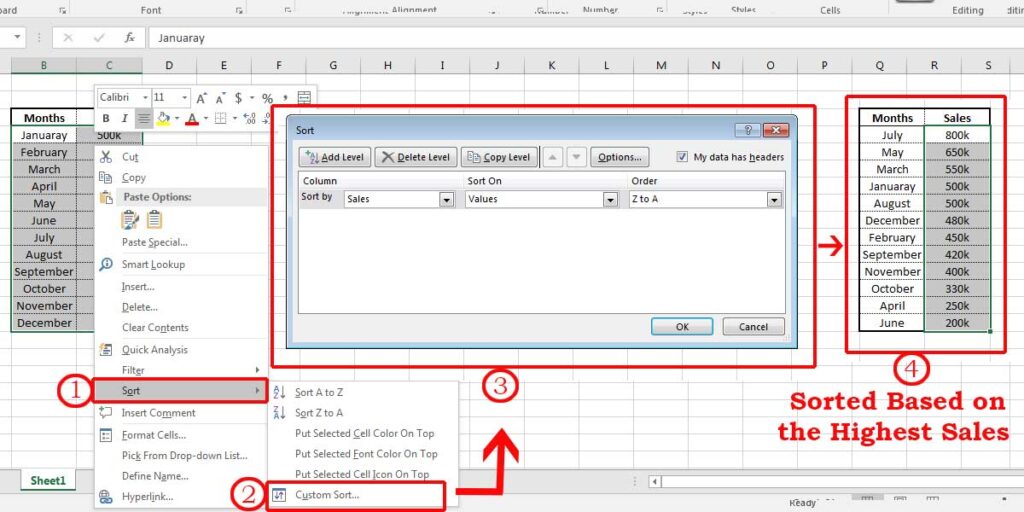Click the Insert Function fx icon
The image size is (1024, 512).
click(x=130, y=38)
